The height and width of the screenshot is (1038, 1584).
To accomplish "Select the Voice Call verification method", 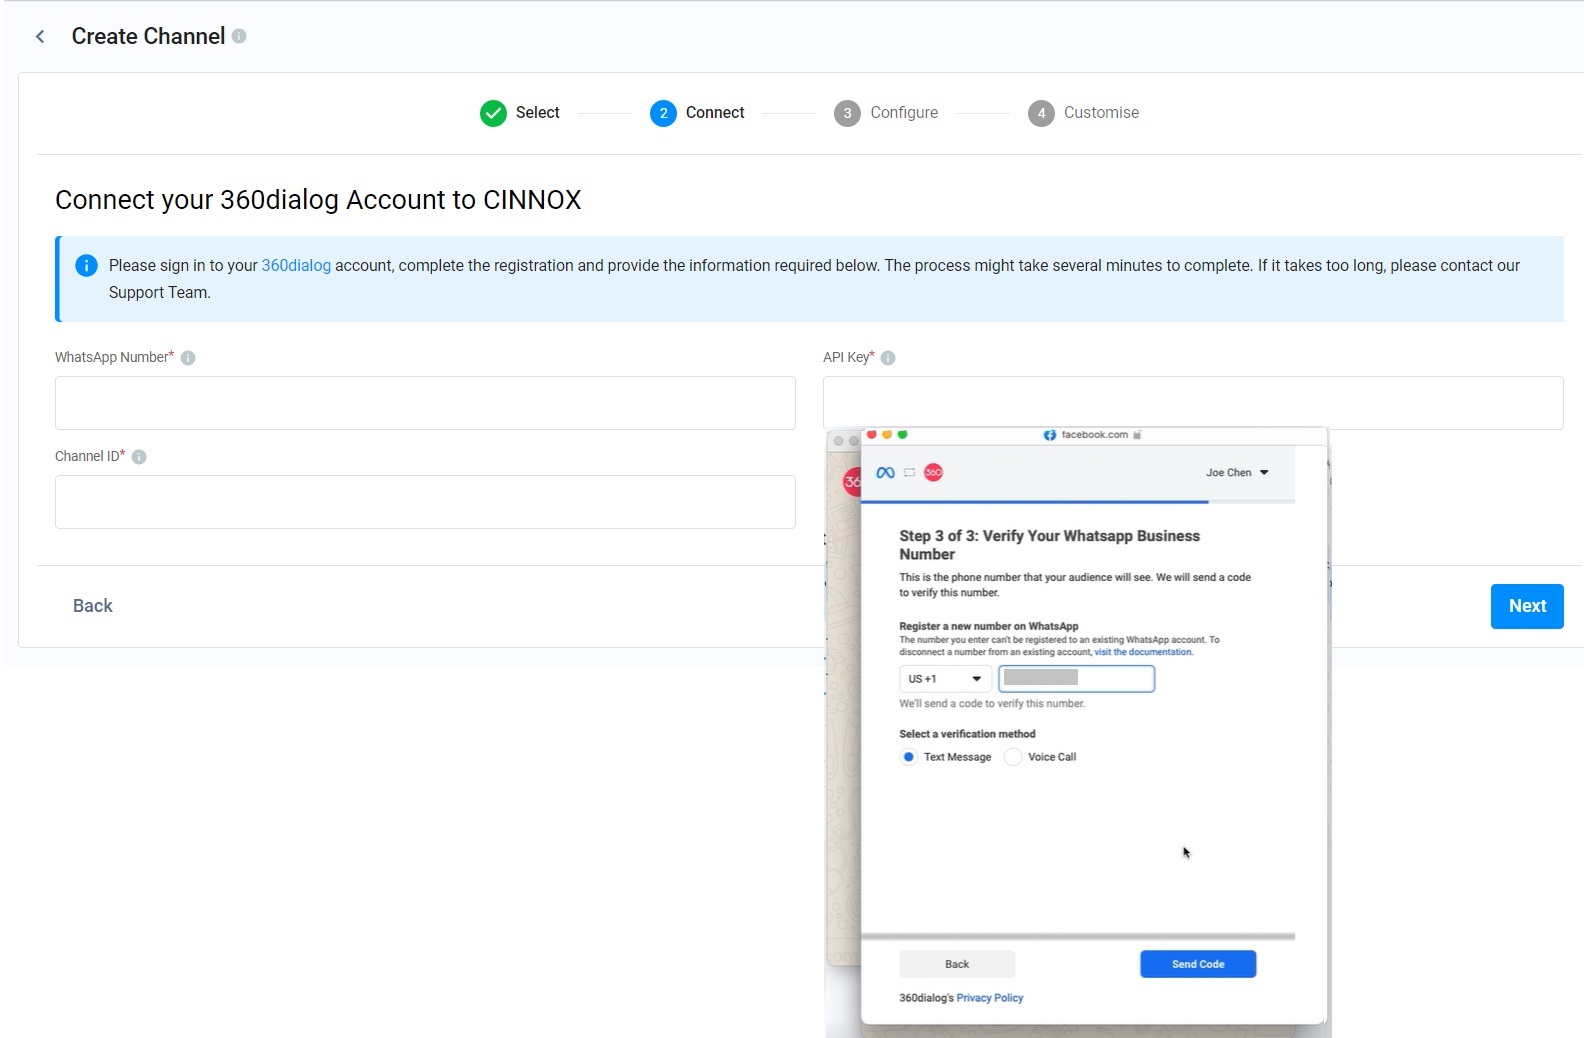I will (x=1013, y=757).
